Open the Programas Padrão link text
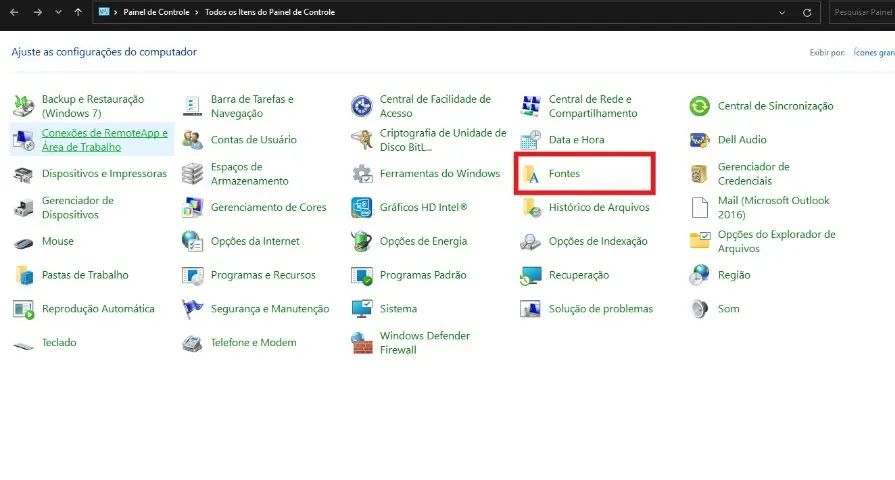895x480 pixels. (x=423, y=275)
